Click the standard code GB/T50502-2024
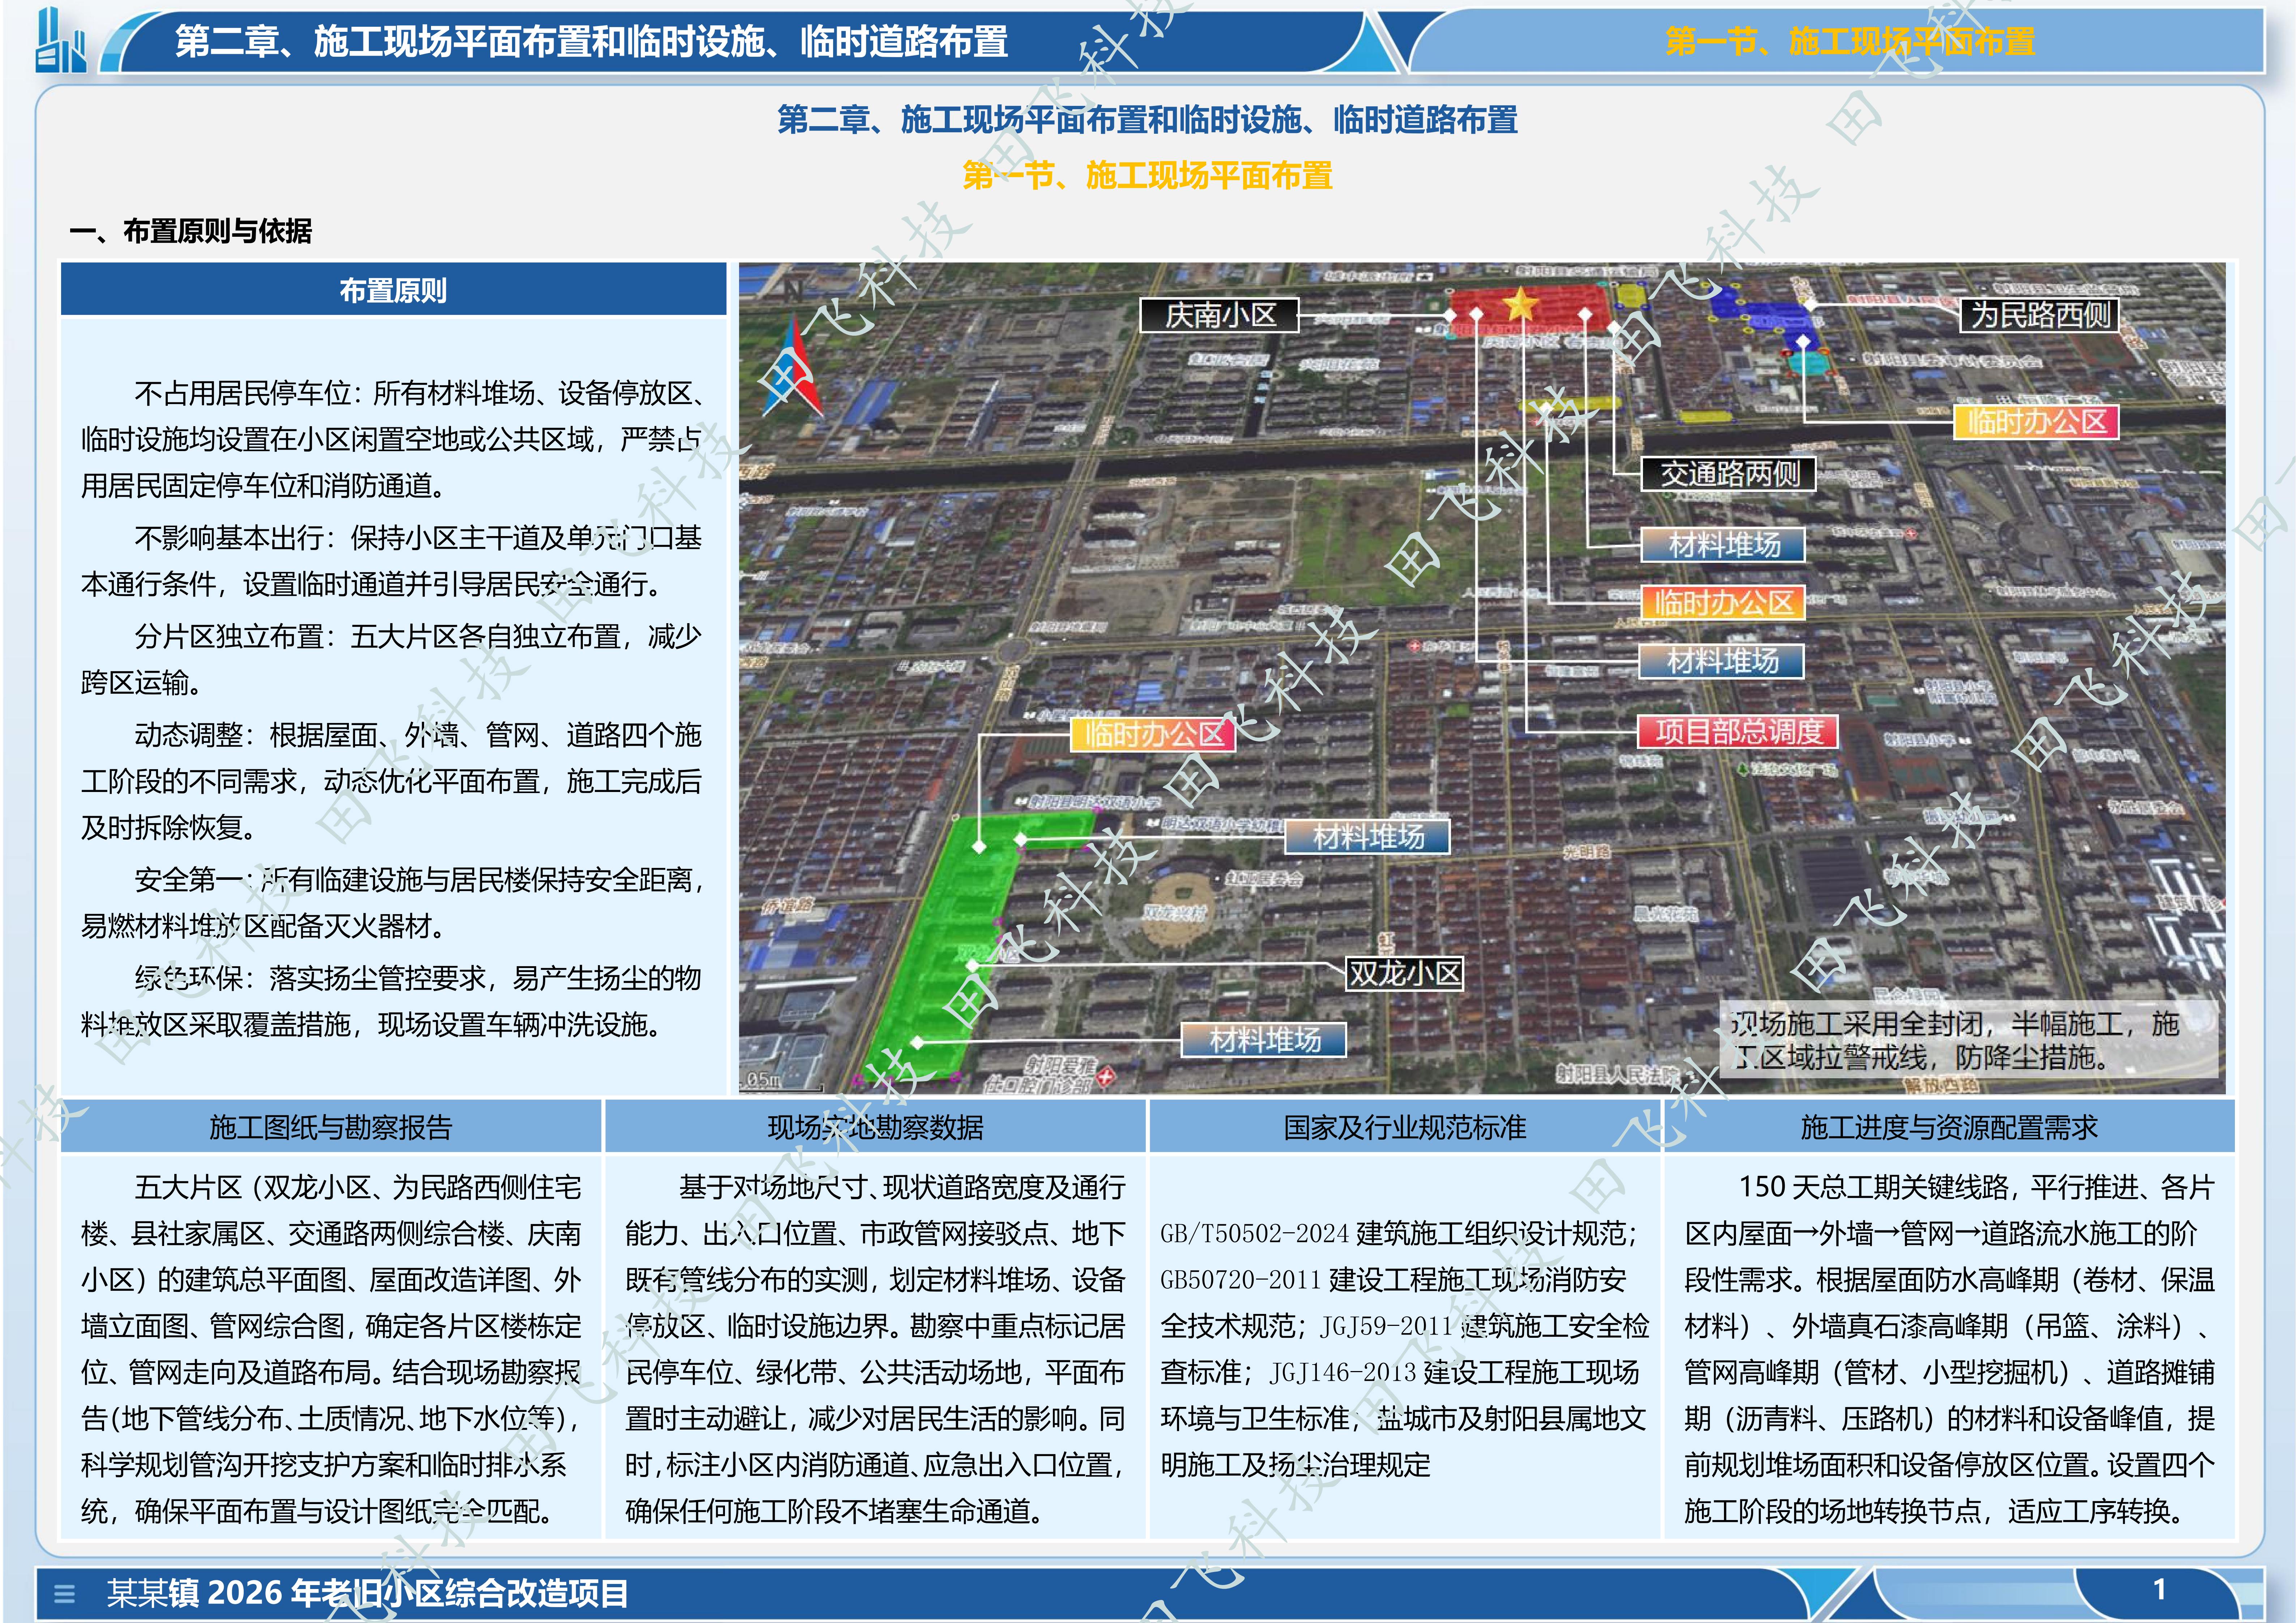 pyautogui.click(x=1255, y=1234)
